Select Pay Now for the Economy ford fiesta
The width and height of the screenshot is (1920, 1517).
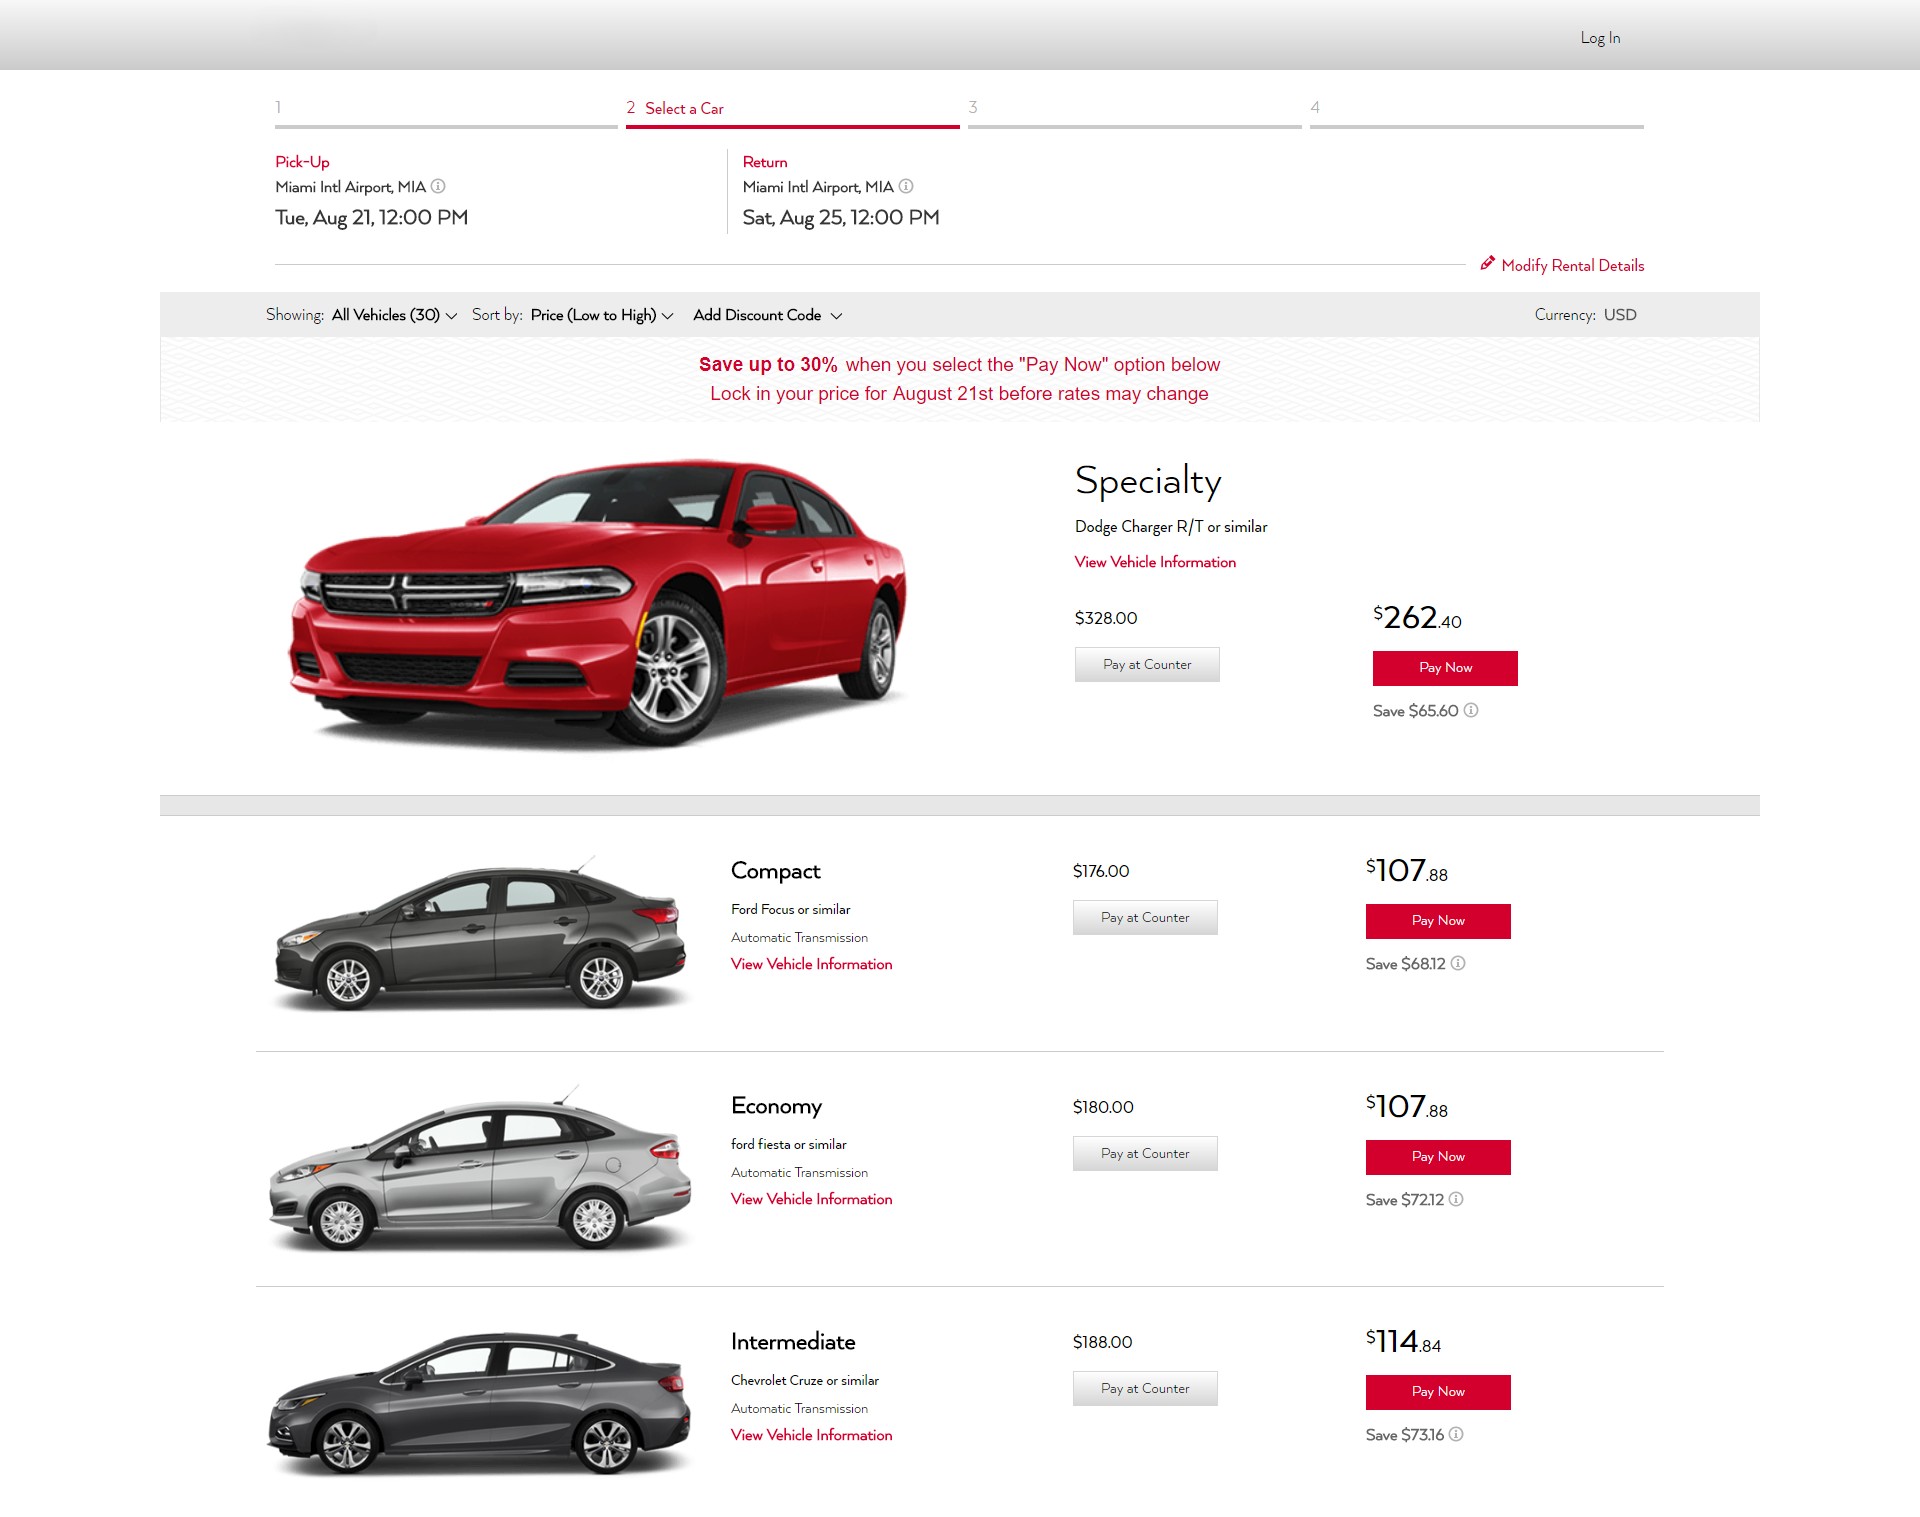[1438, 1156]
